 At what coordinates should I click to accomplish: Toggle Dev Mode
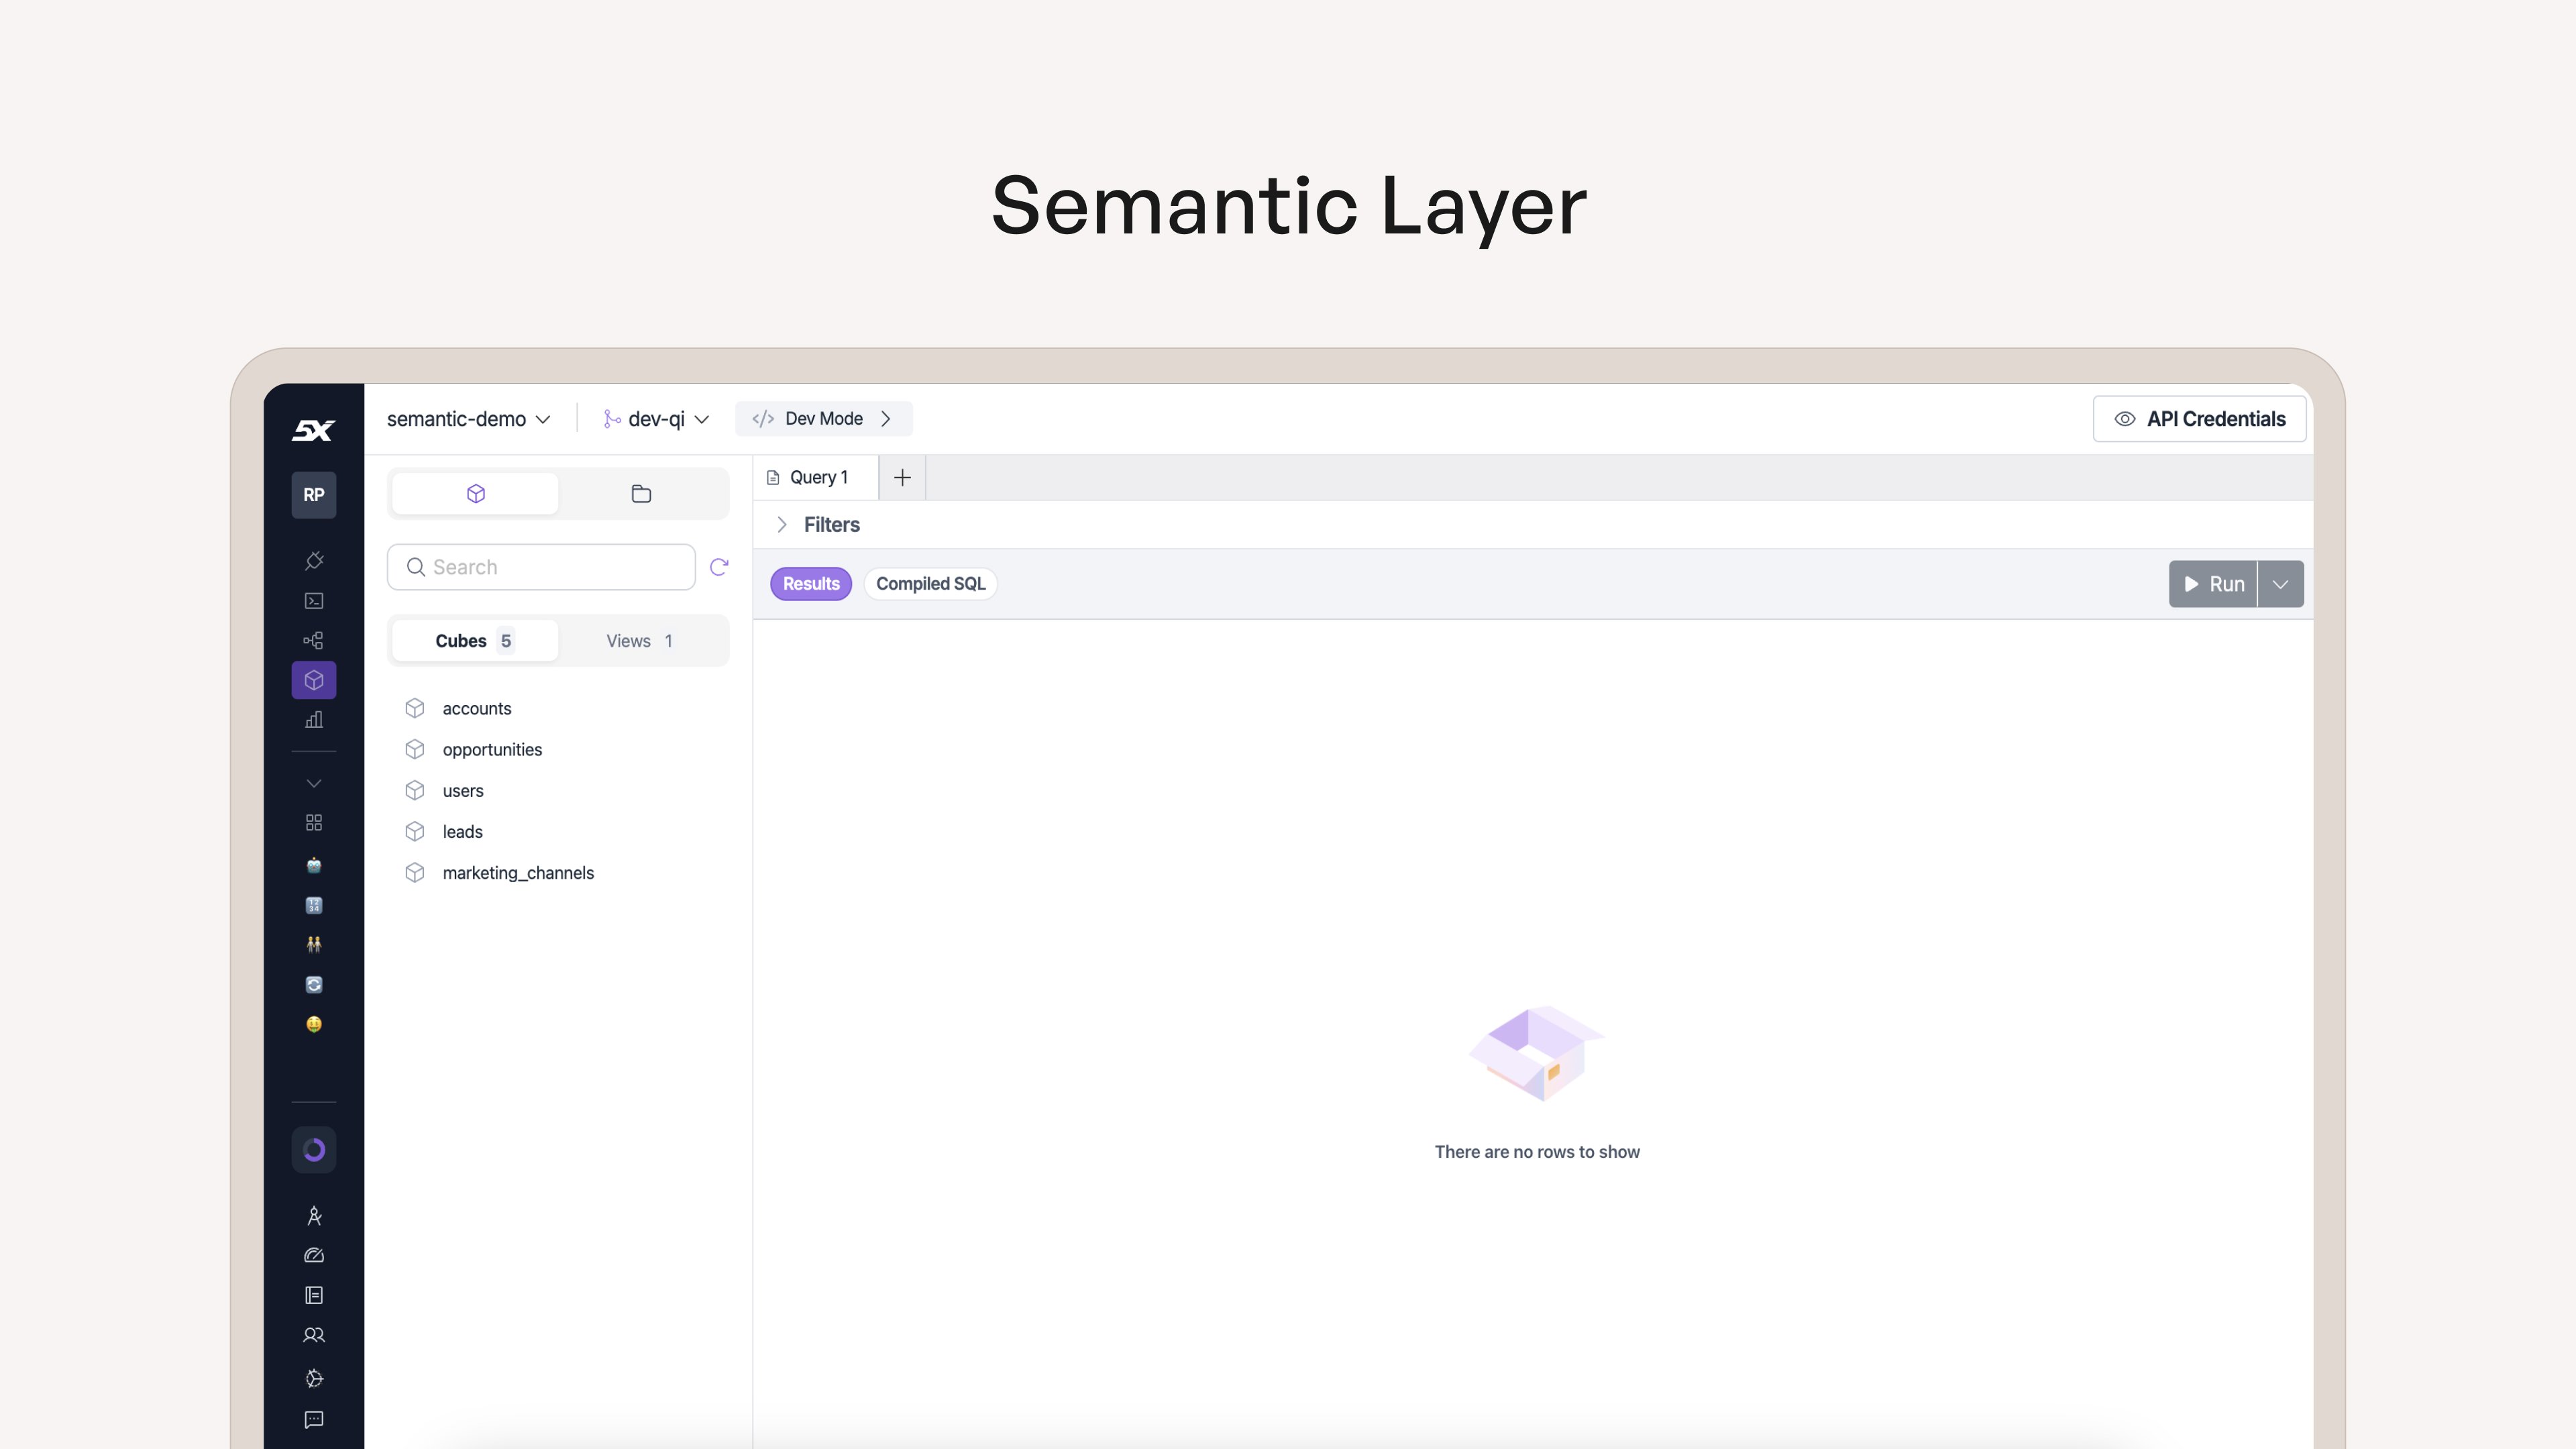click(x=823, y=419)
